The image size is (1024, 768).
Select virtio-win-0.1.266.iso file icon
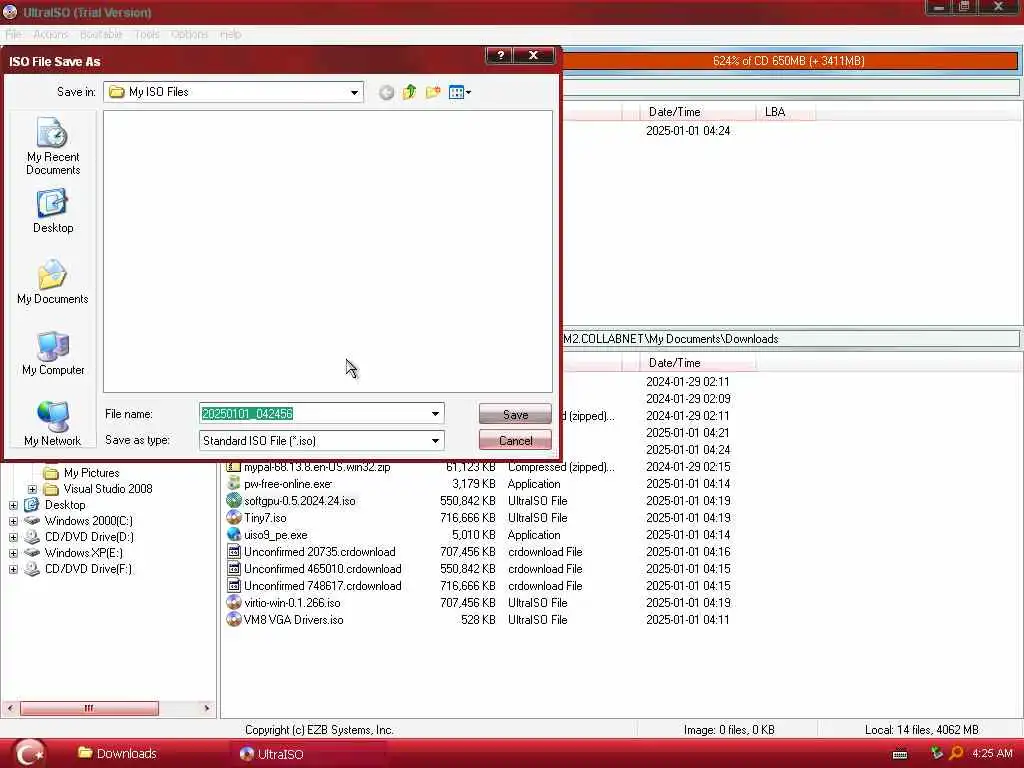[x=234, y=602]
